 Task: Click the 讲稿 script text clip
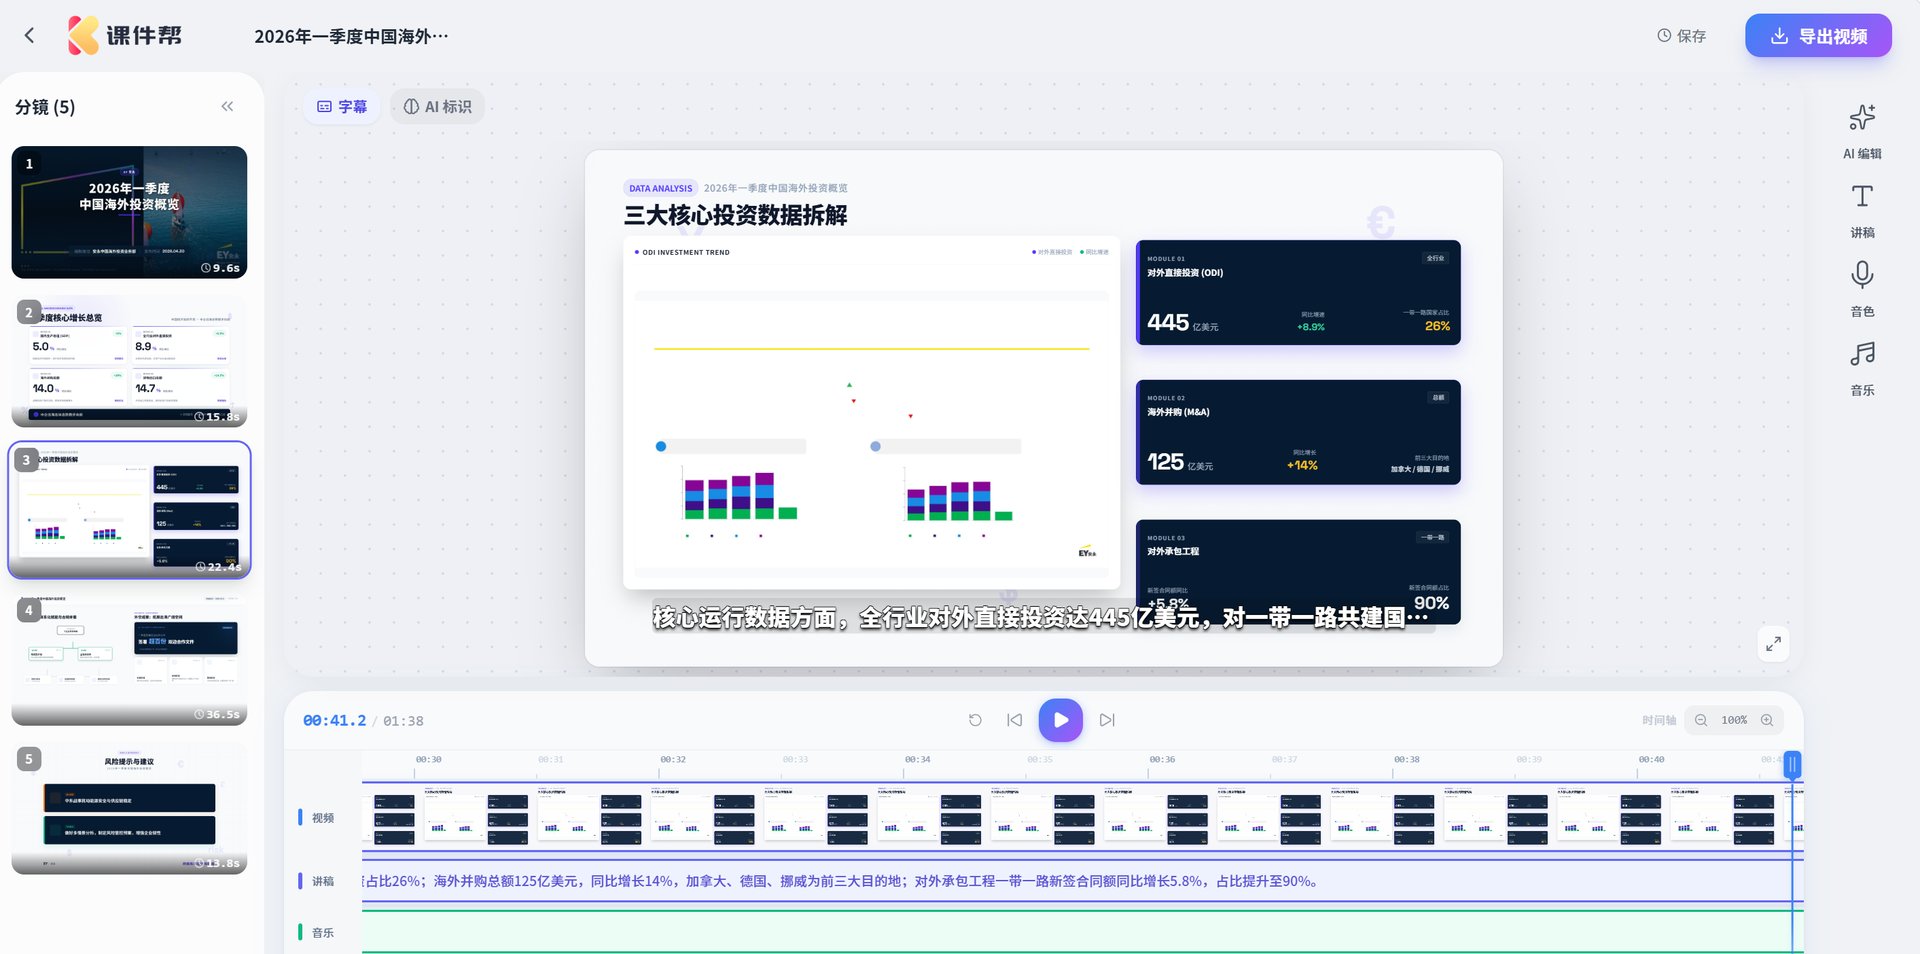click(x=1082, y=881)
